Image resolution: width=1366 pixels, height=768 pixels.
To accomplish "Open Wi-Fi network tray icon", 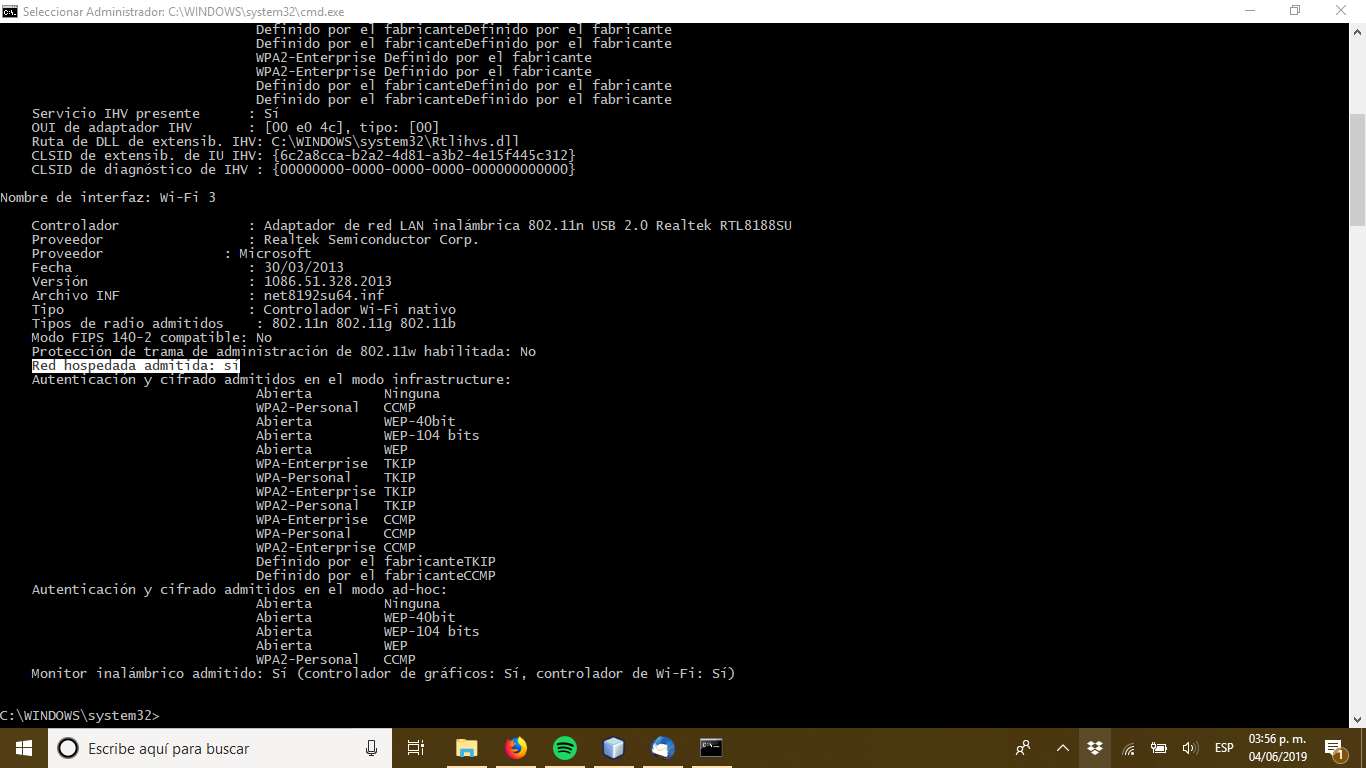I will coord(1128,748).
